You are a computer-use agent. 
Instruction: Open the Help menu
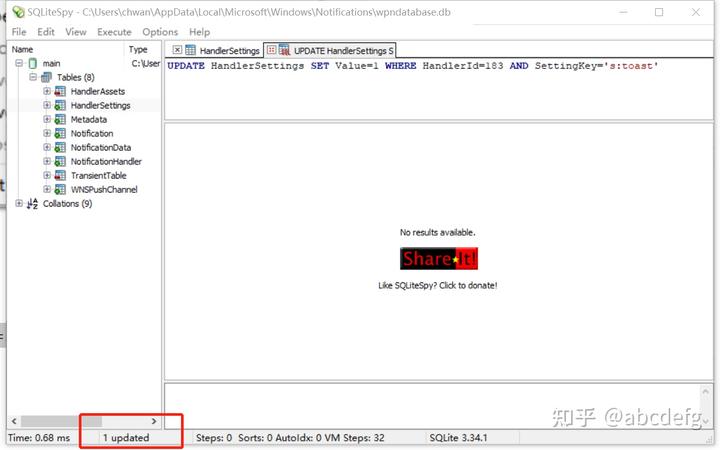click(x=199, y=32)
